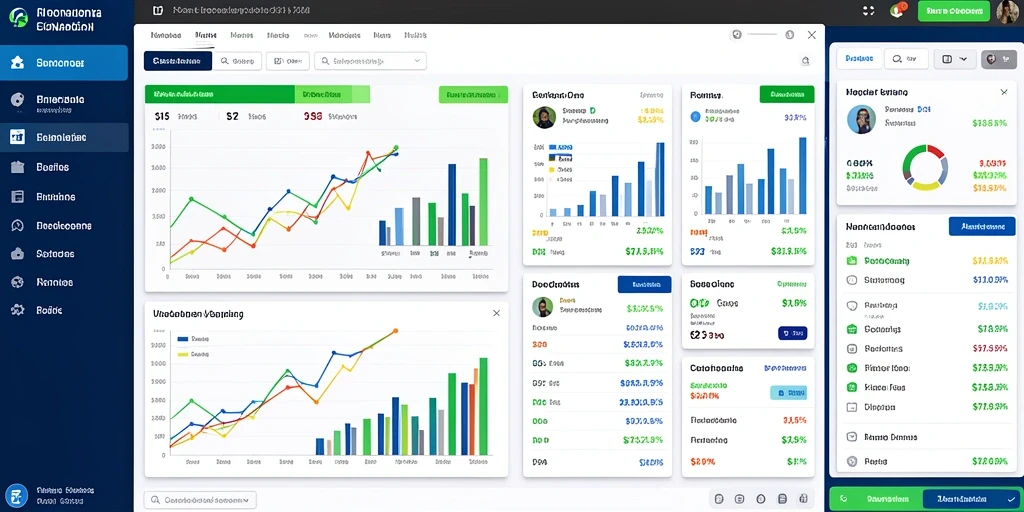
Task: Expand the layout dropdown in the right panel
Action: (x=954, y=58)
